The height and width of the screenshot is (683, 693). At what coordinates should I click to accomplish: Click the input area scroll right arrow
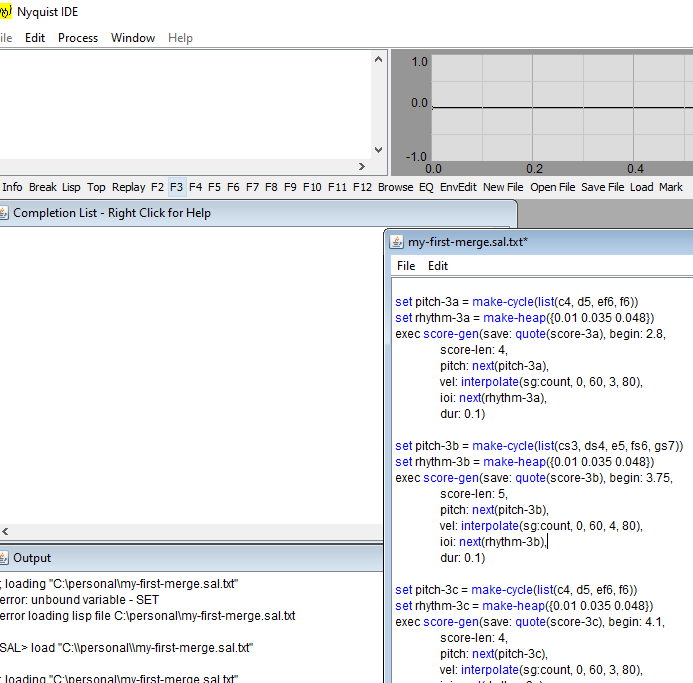point(362,166)
